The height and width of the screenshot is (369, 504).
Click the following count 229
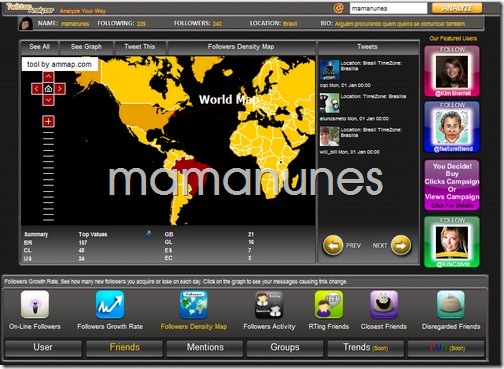pos(141,24)
